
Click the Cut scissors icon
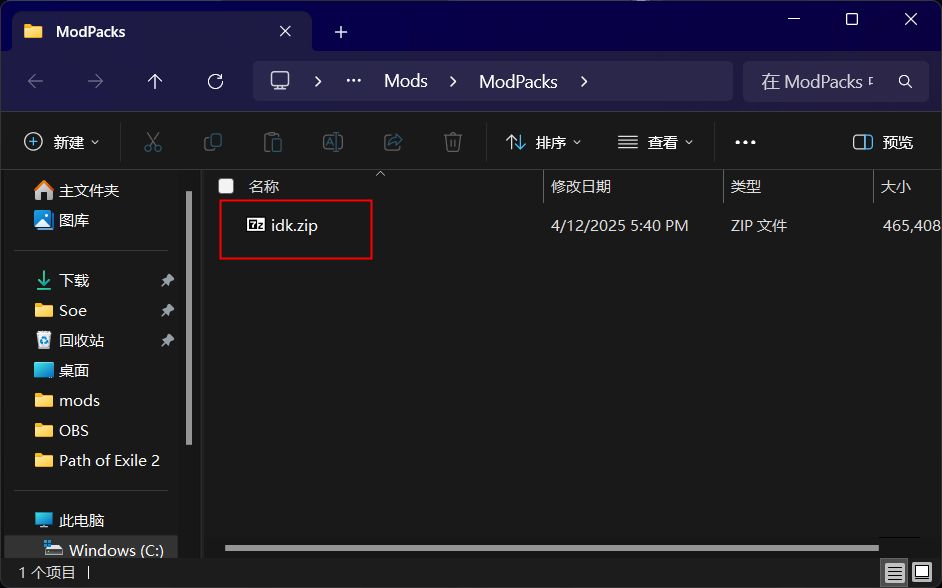(x=153, y=142)
